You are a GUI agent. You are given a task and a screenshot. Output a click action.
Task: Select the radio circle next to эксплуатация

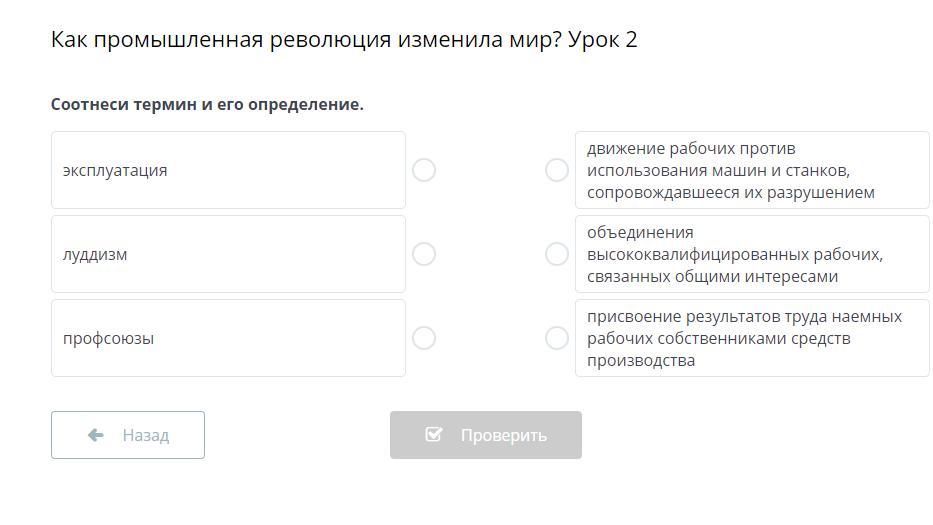(x=424, y=170)
